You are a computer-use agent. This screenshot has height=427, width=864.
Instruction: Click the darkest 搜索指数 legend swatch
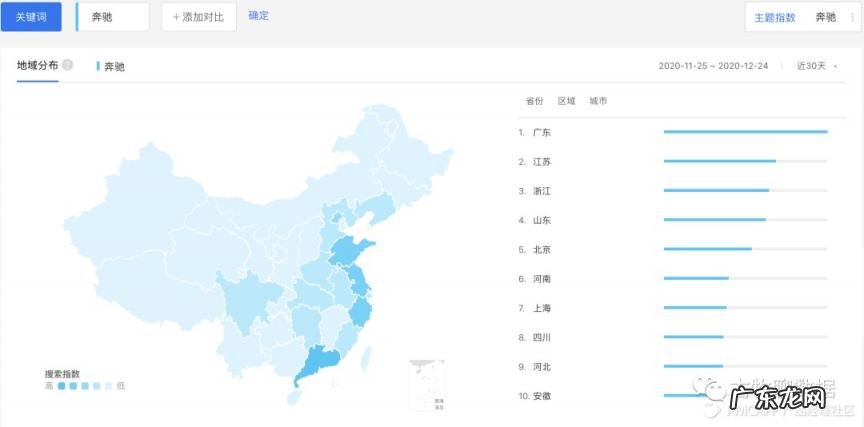62,386
